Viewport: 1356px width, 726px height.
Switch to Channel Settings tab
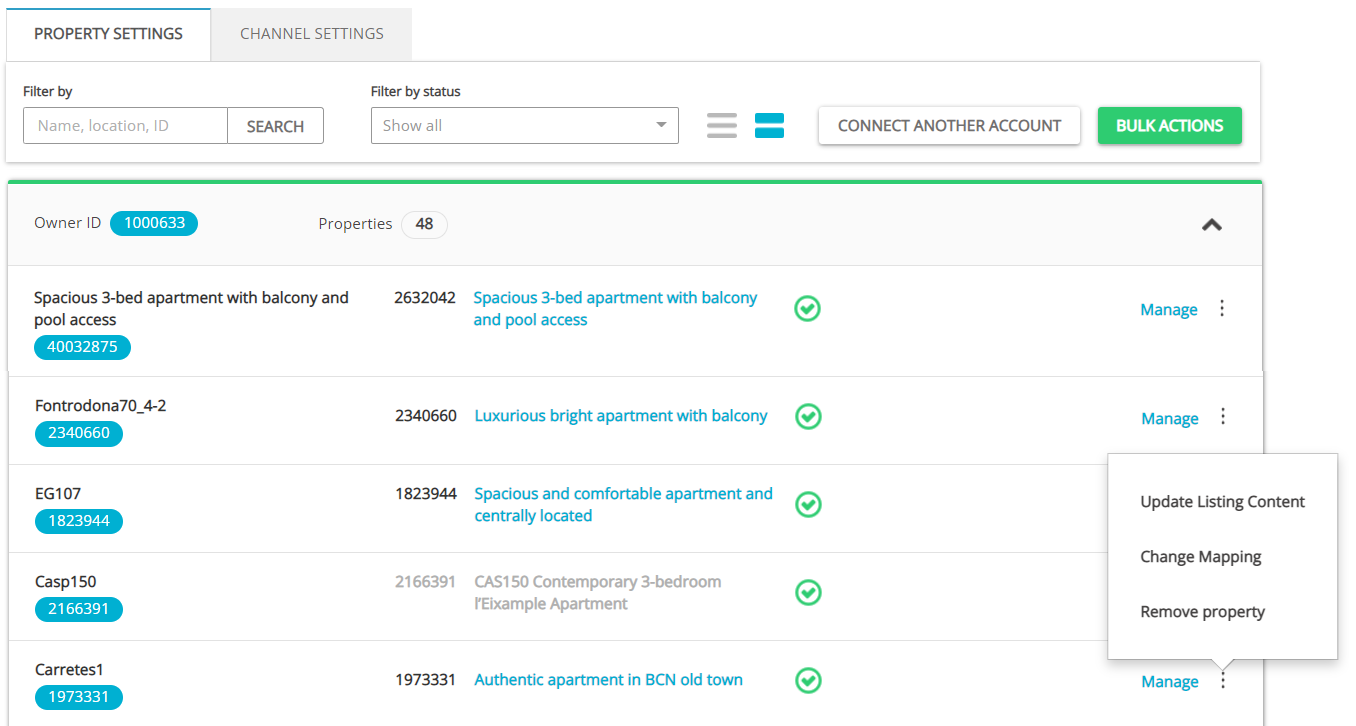tap(311, 34)
